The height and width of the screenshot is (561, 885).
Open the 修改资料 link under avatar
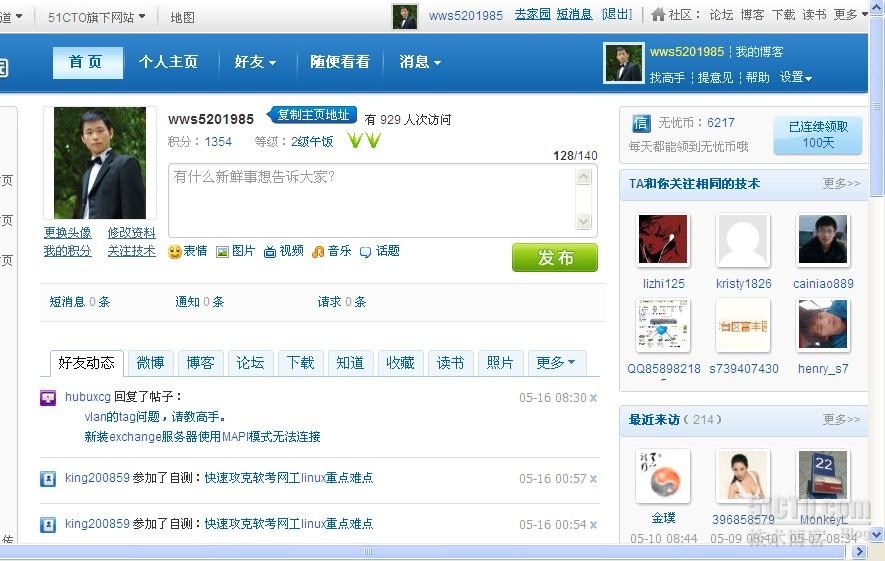pos(132,233)
